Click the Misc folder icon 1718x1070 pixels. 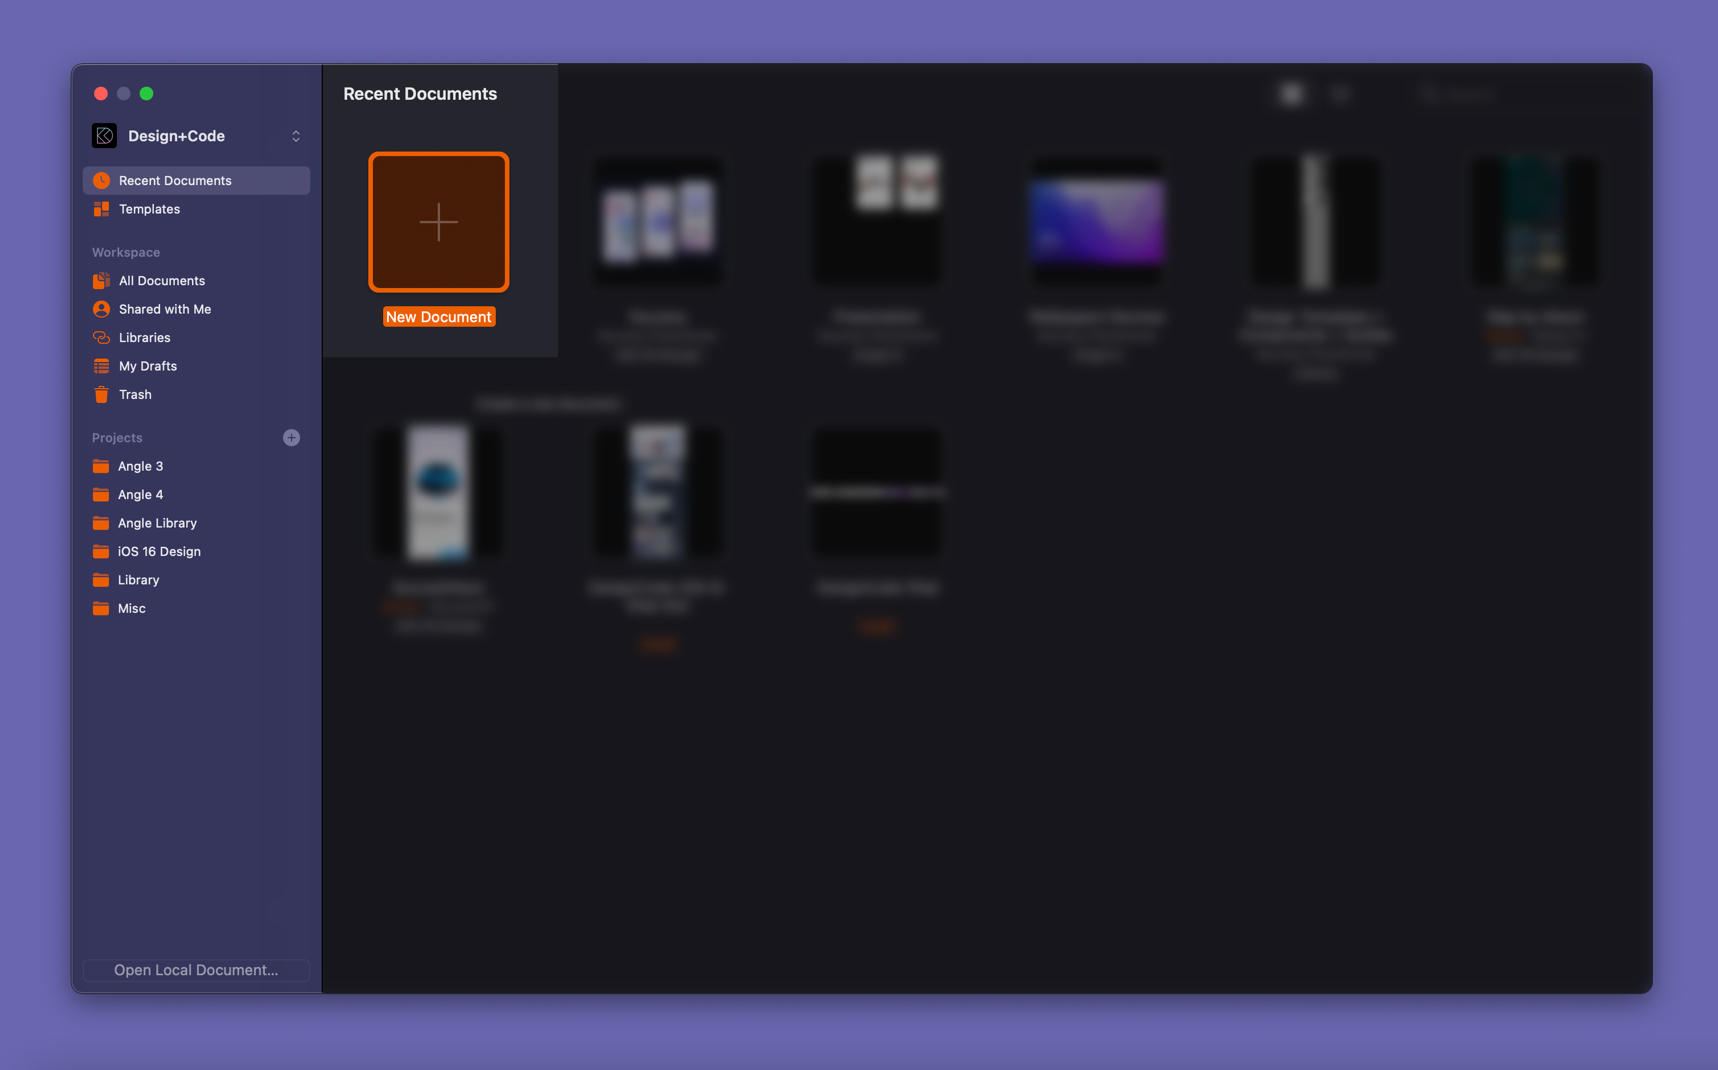click(101, 609)
